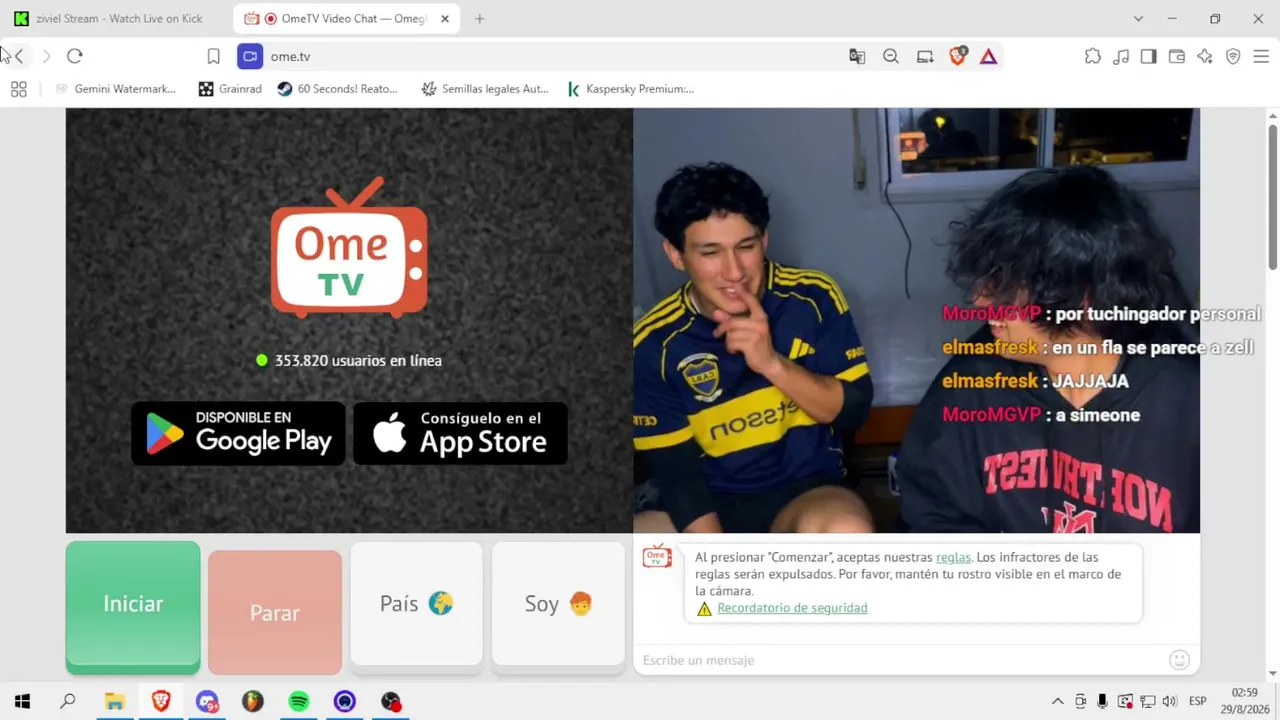Click the Brave browser taskbar icon
Screen dimensions: 1280x720
[x=161, y=701]
